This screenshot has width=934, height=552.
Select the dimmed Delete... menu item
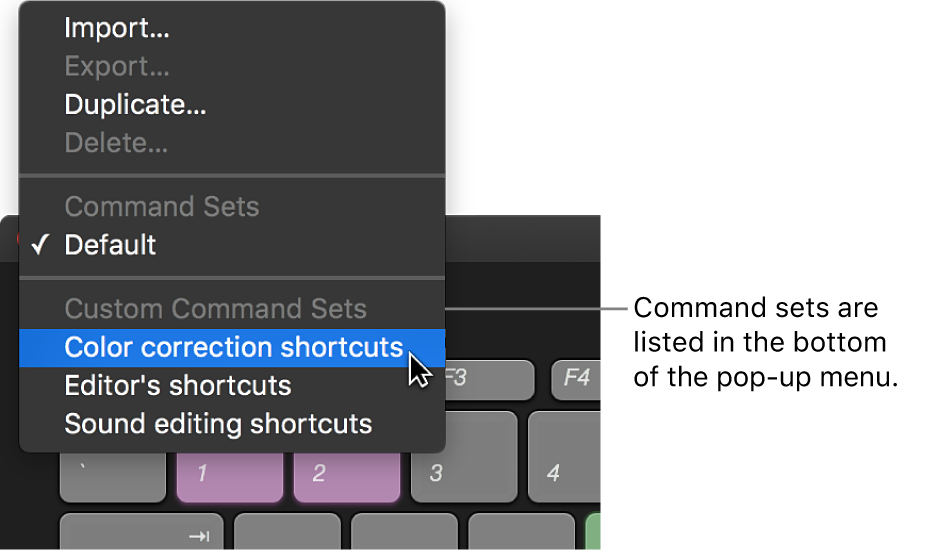tap(116, 142)
